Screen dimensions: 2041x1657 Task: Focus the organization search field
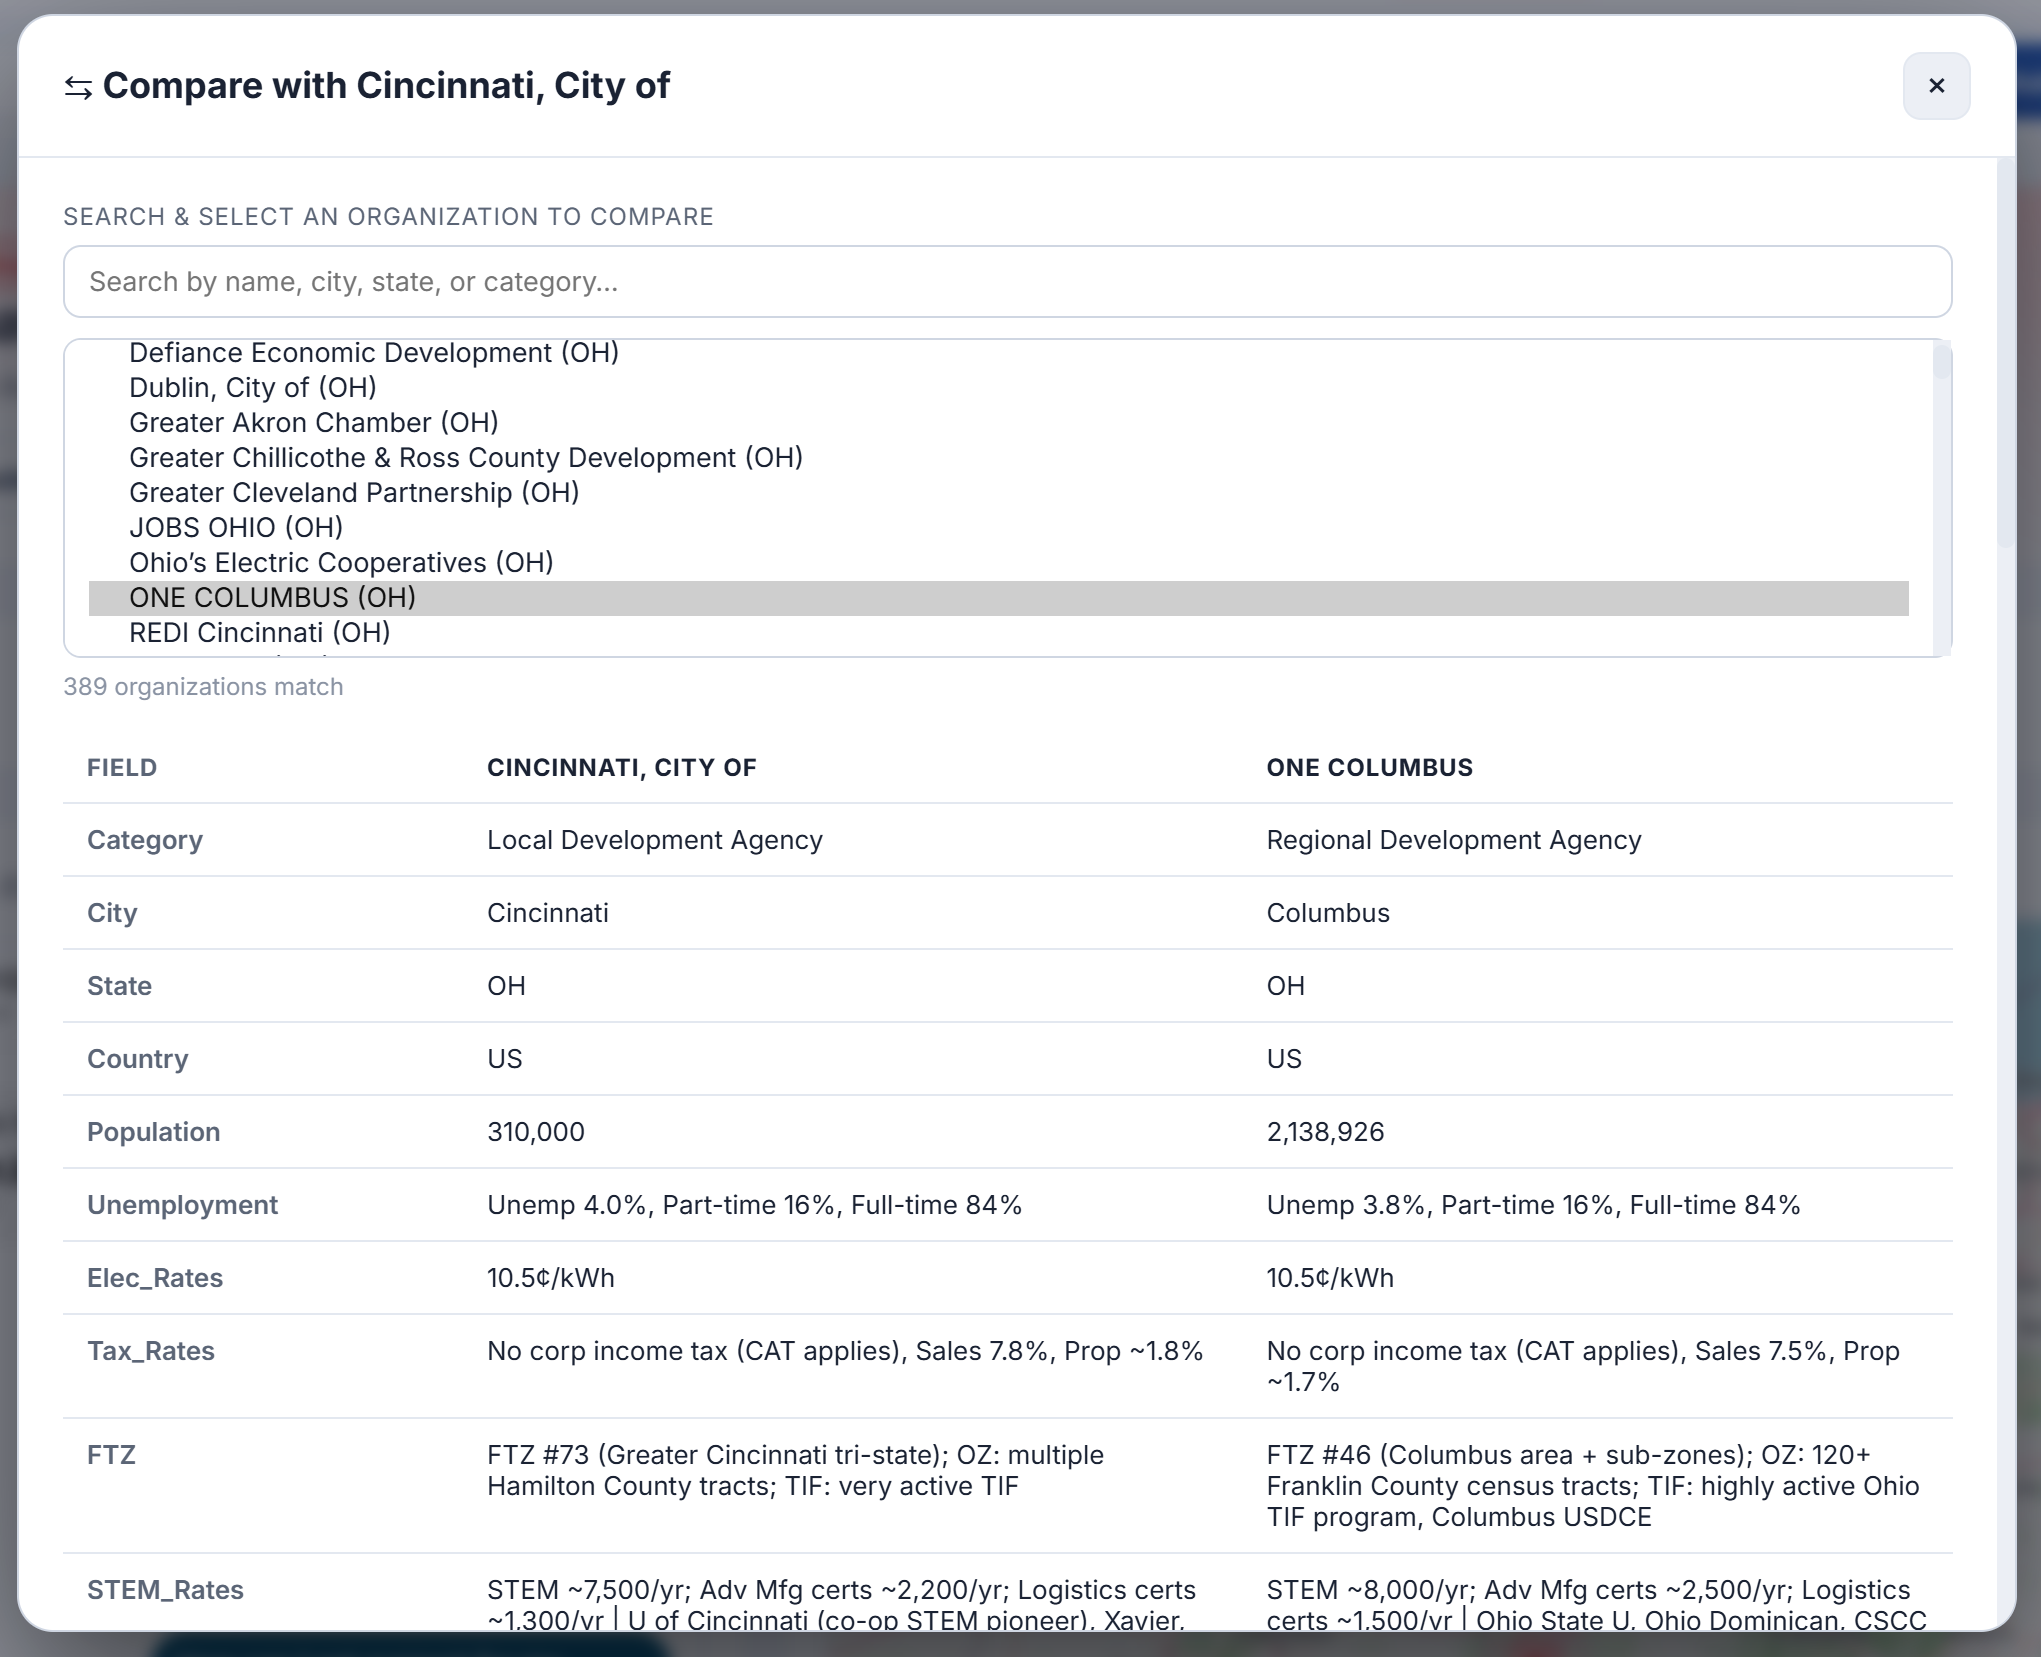pos(1007,282)
